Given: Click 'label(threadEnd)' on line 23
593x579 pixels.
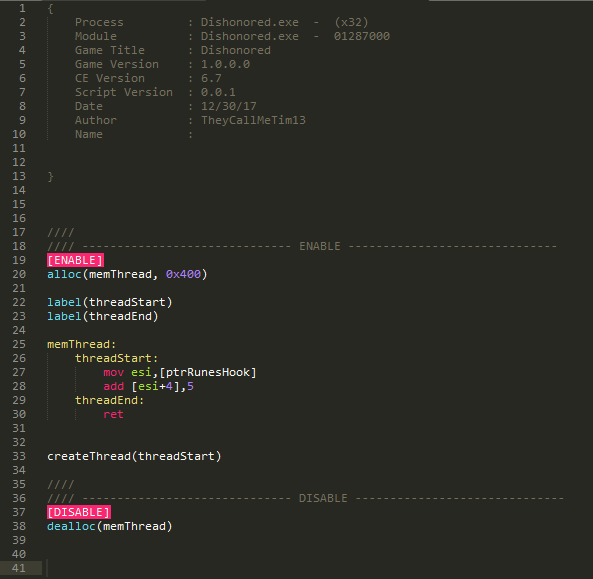Looking at the screenshot, I should coord(102,316).
